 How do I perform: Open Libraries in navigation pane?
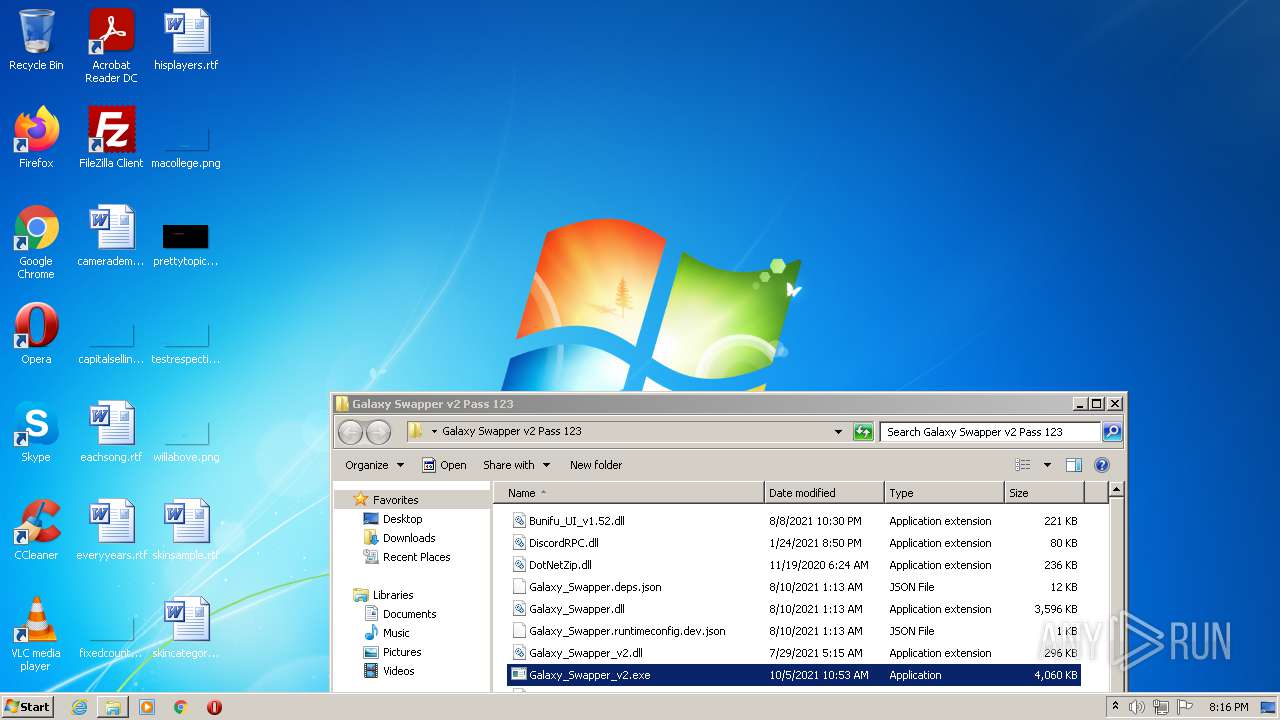[392, 595]
